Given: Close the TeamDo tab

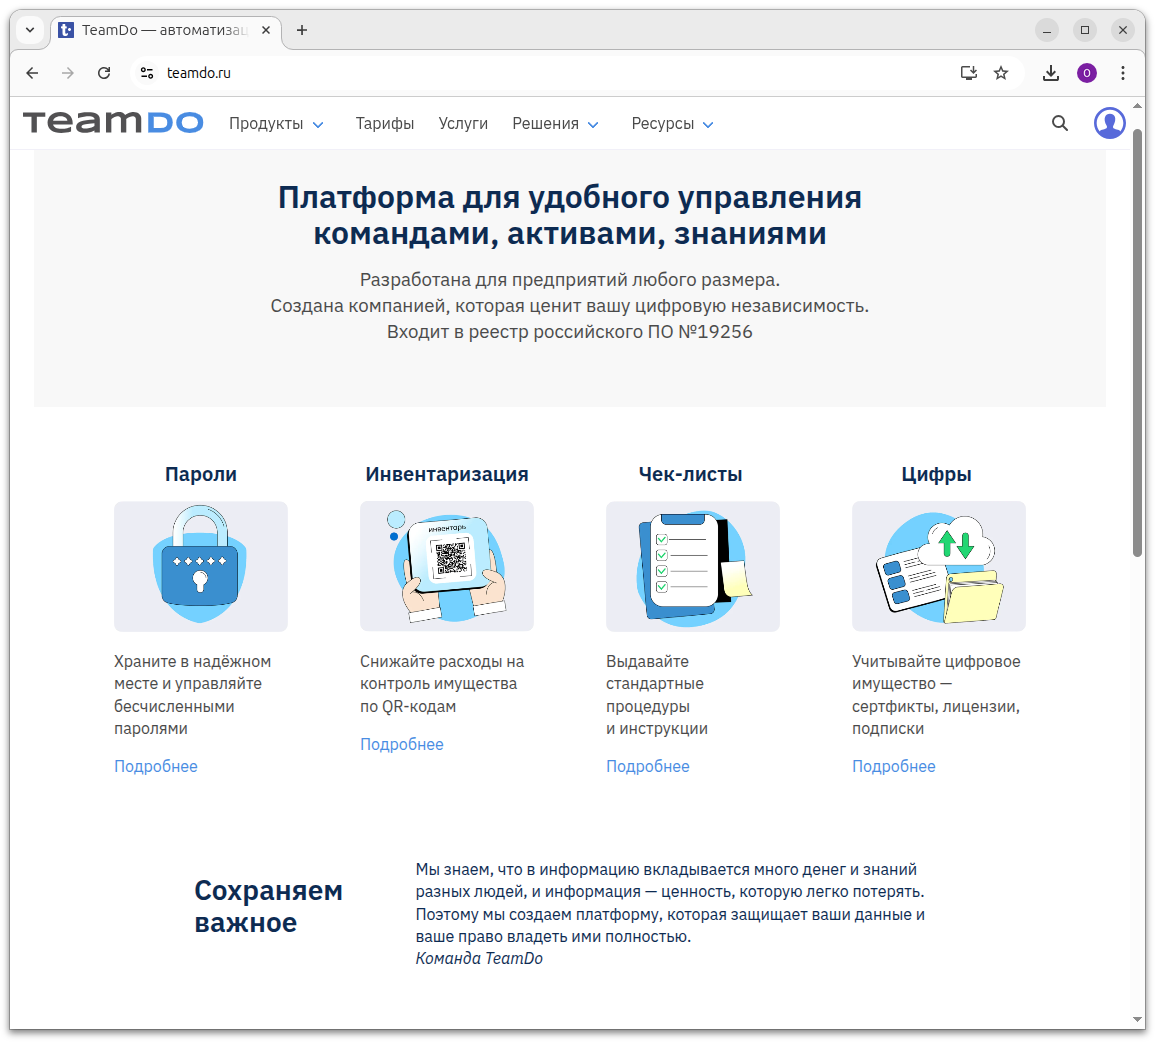Looking at the screenshot, I should click(x=266, y=30).
